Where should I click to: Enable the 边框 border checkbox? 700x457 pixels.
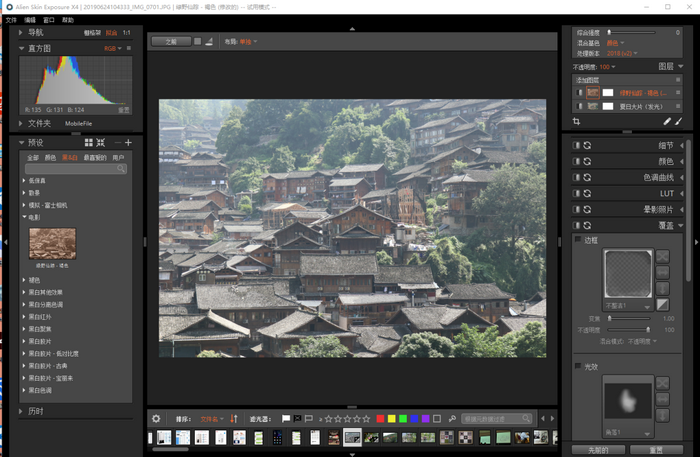(x=578, y=240)
